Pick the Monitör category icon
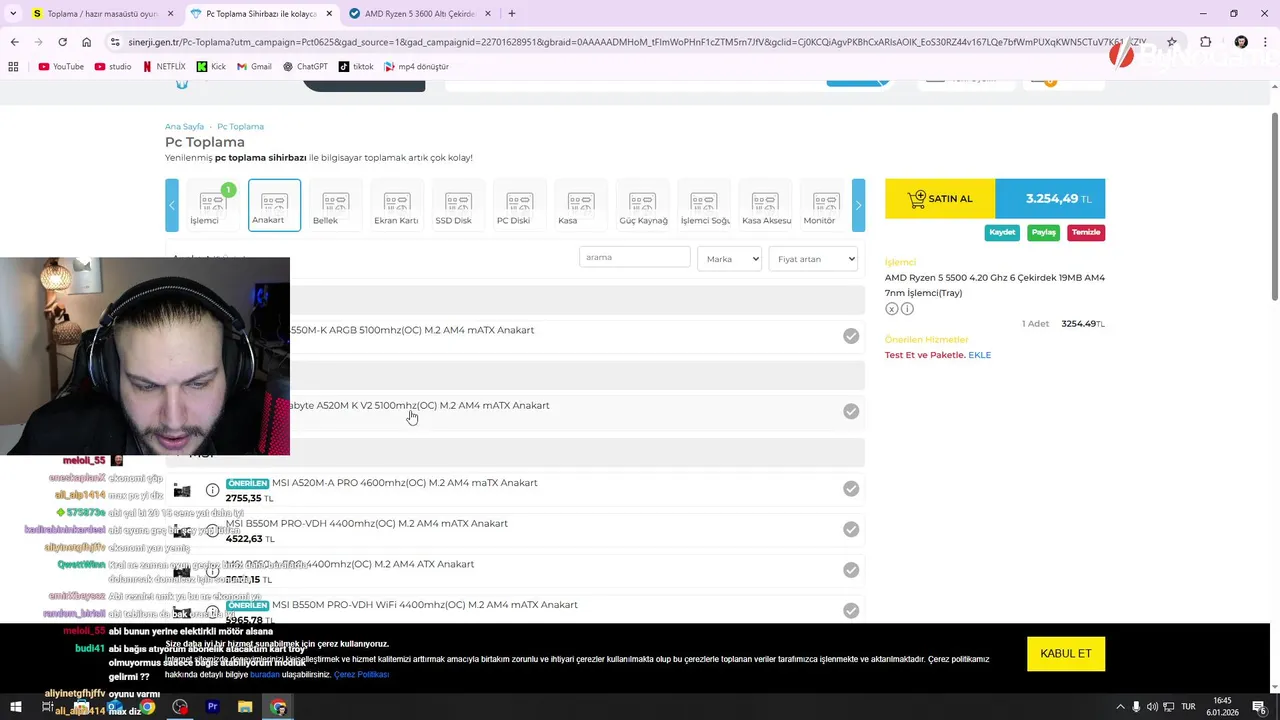 click(826, 205)
